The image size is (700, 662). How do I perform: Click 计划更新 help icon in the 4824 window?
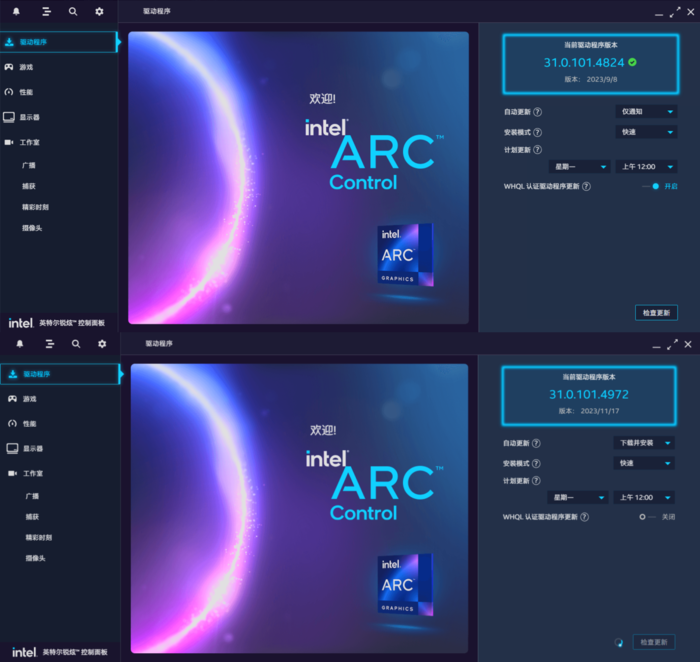[x=538, y=150]
